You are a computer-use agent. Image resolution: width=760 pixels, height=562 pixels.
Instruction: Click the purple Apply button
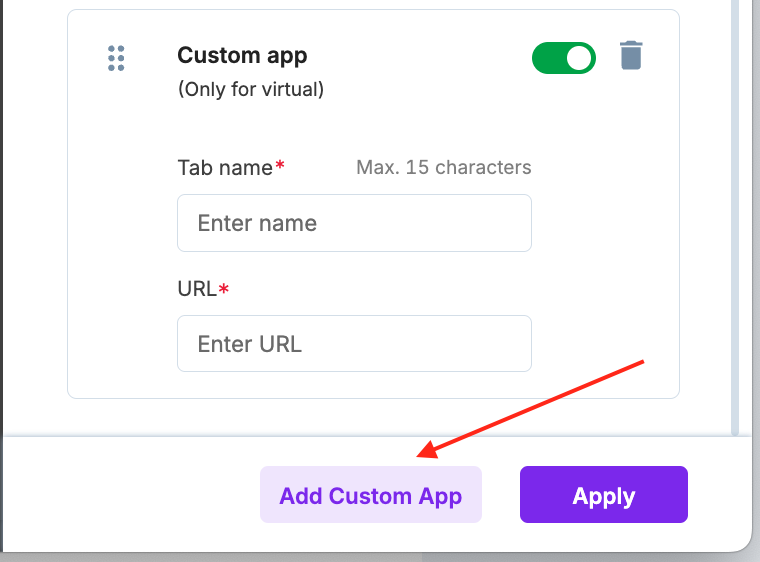pyautogui.click(x=603, y=495)
